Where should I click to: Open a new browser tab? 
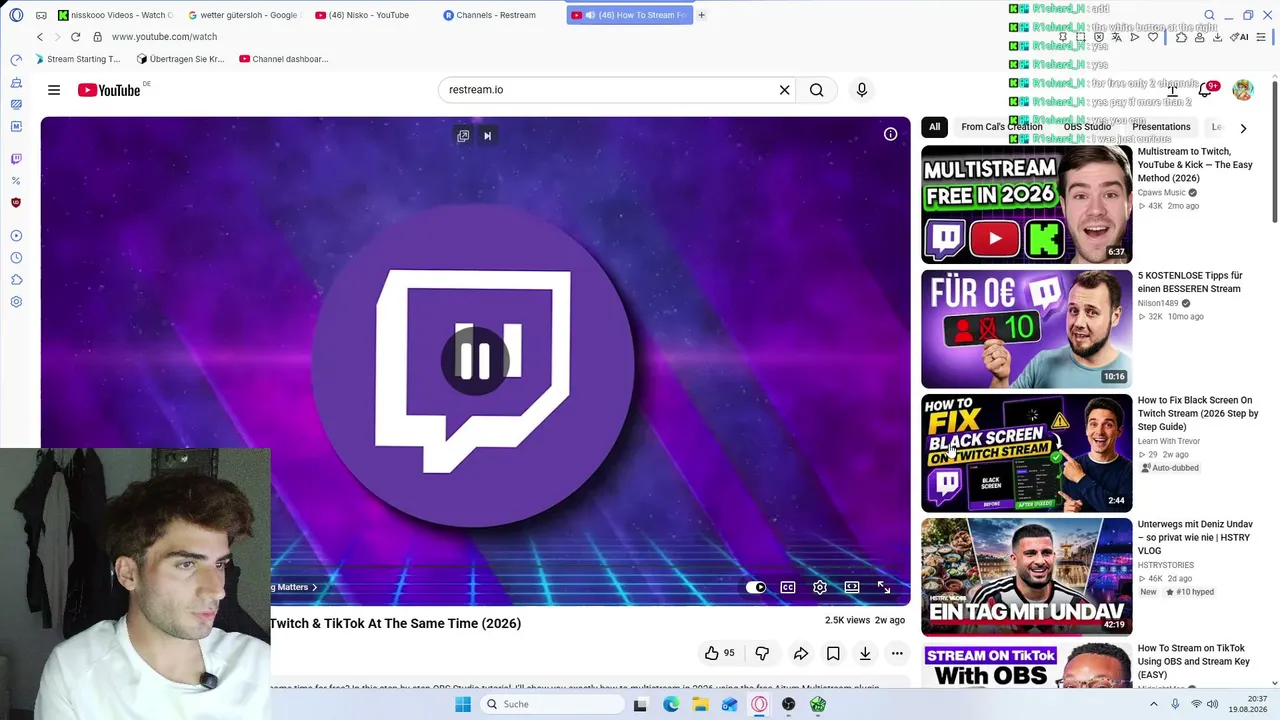tap(701, 15)
